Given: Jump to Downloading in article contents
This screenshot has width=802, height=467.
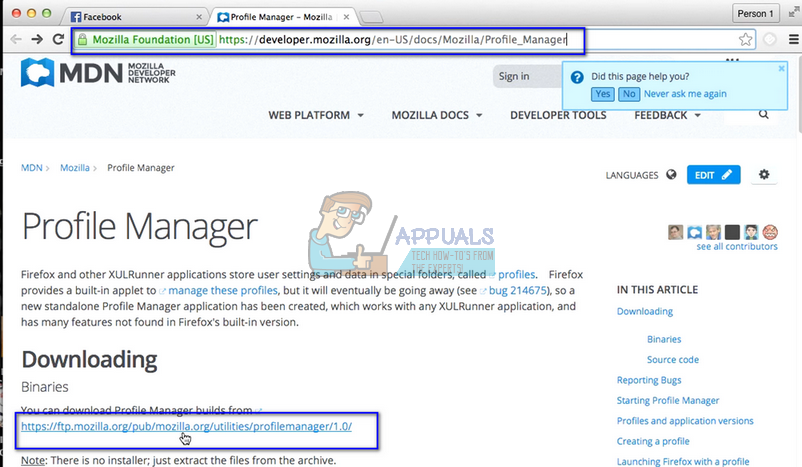Looking at the screenshot, I should coord(644,311).
